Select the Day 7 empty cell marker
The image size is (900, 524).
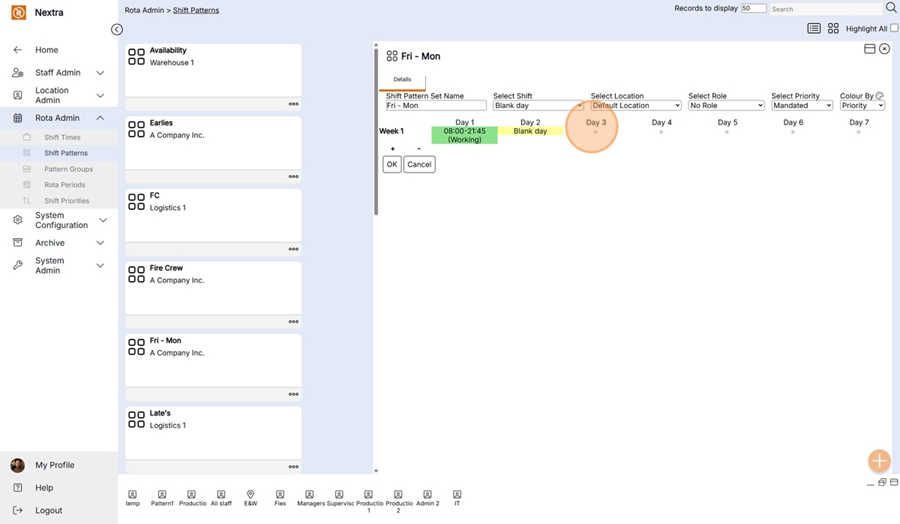coord(859,132)
